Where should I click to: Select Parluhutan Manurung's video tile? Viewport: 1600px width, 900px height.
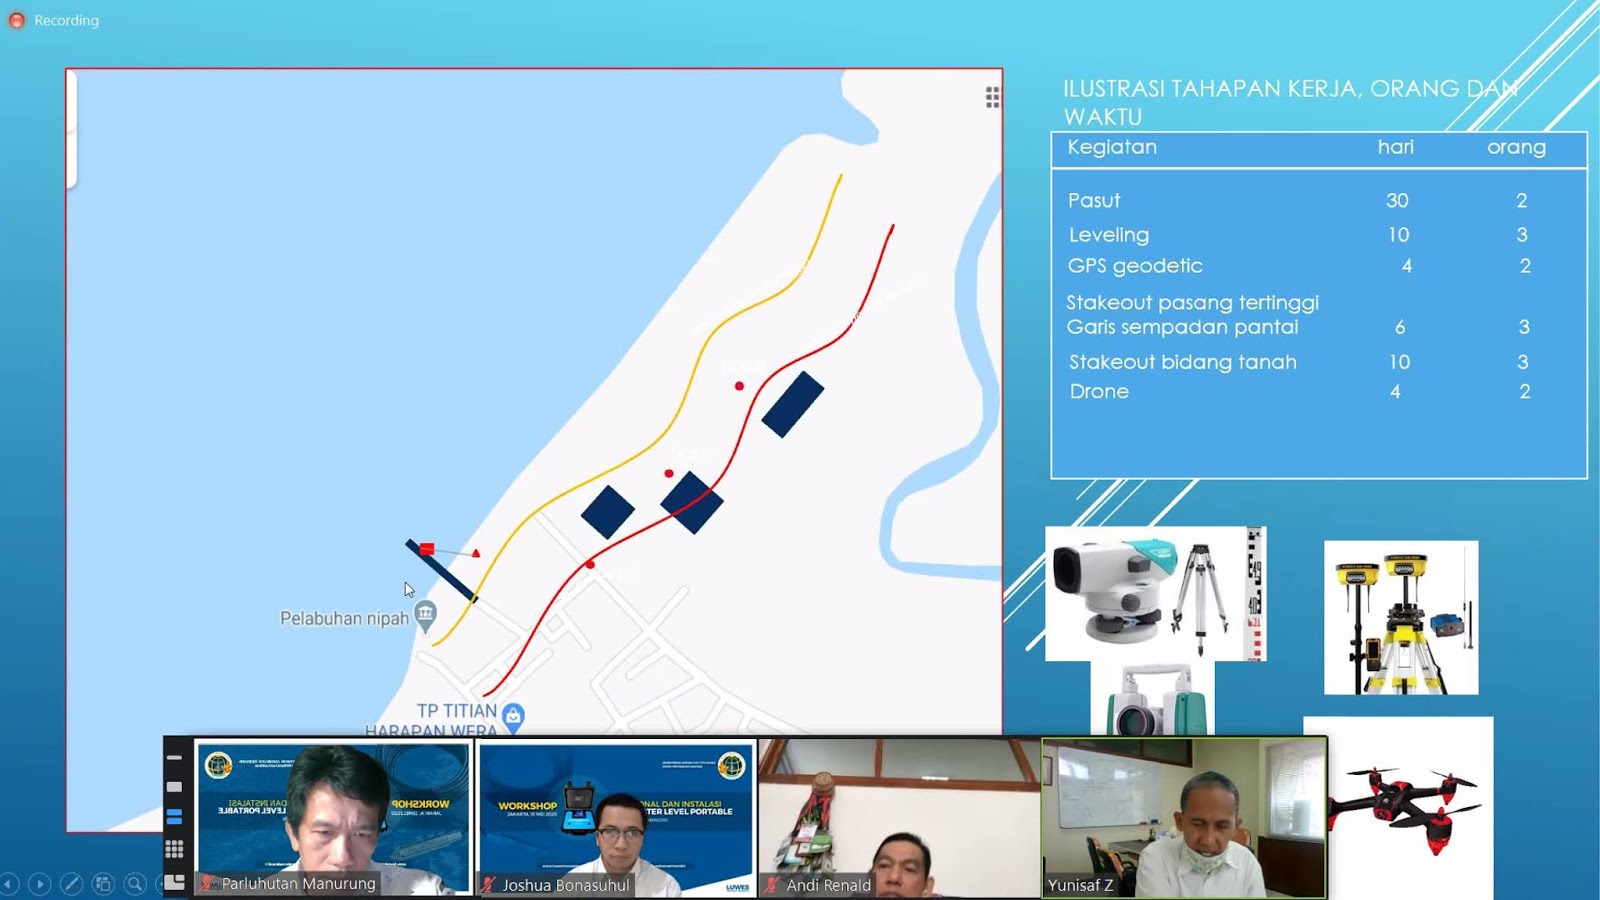click(x=332, y=816)
